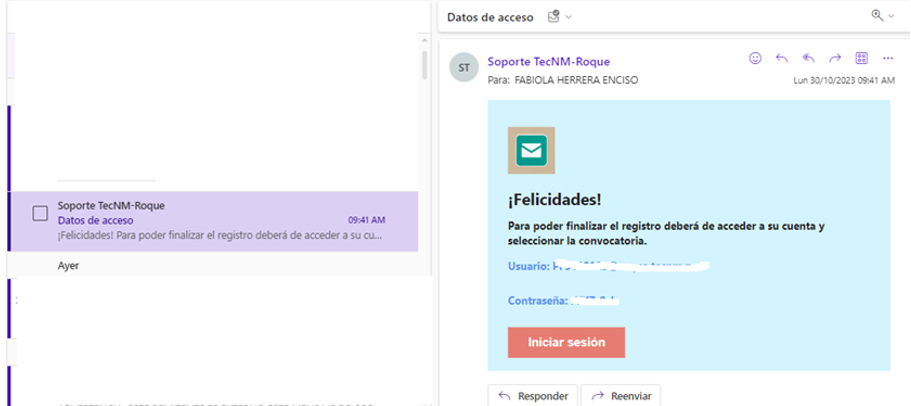
Task: Click the ST sender avatar
Action: 464,68
